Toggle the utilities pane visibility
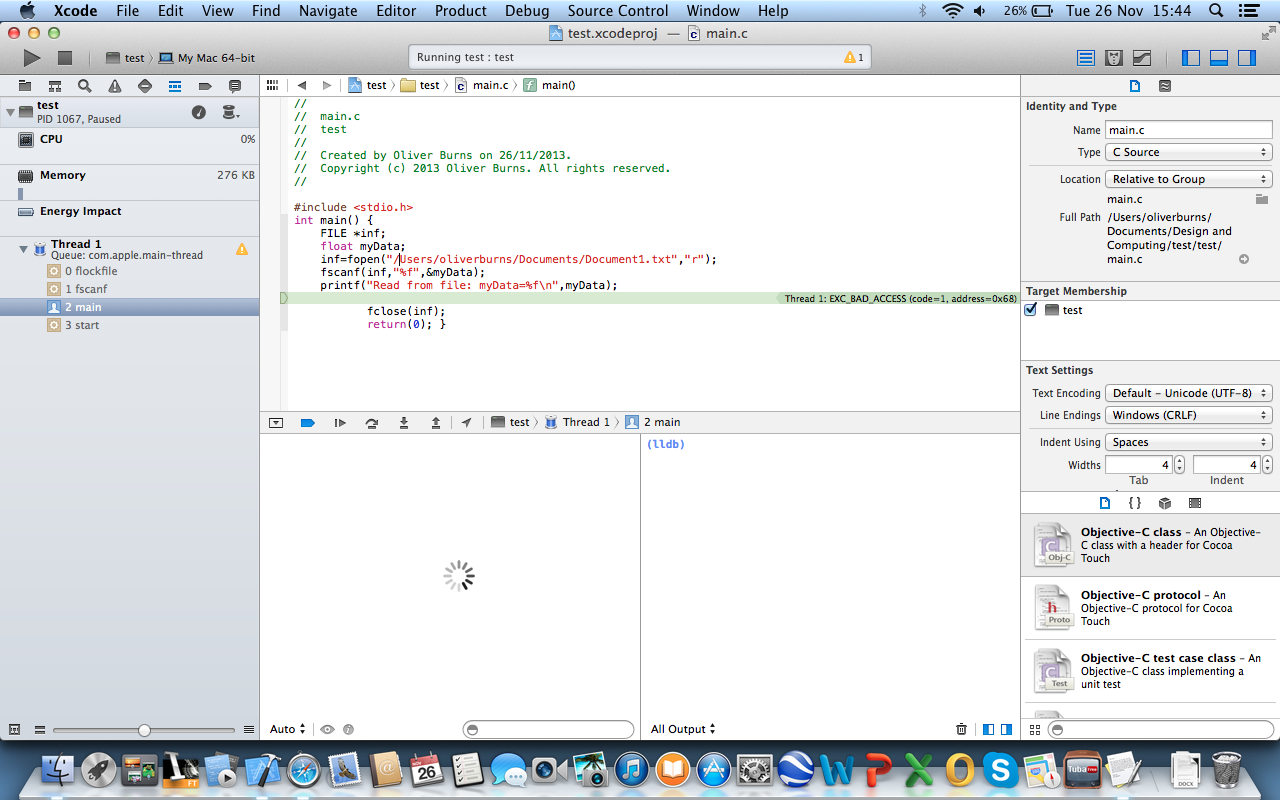This screenshot has width=1280, height=800. 1247,58
